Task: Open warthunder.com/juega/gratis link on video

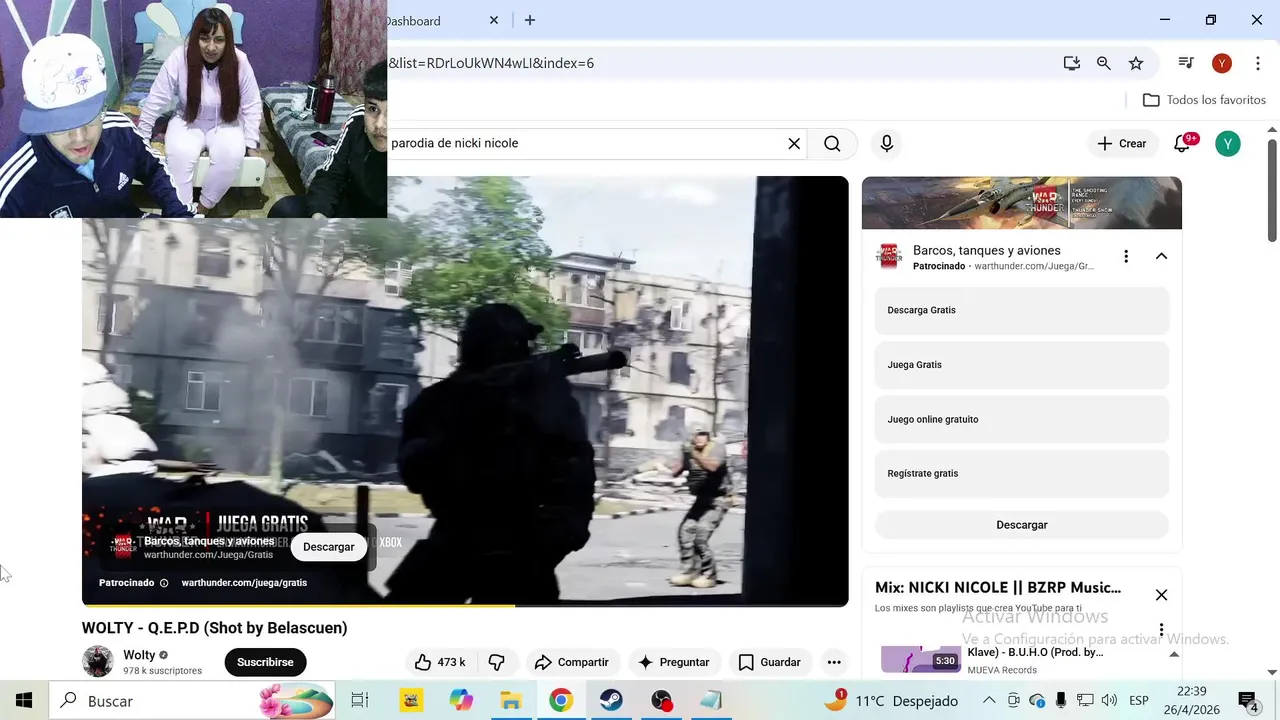Action: click(244, 583)
